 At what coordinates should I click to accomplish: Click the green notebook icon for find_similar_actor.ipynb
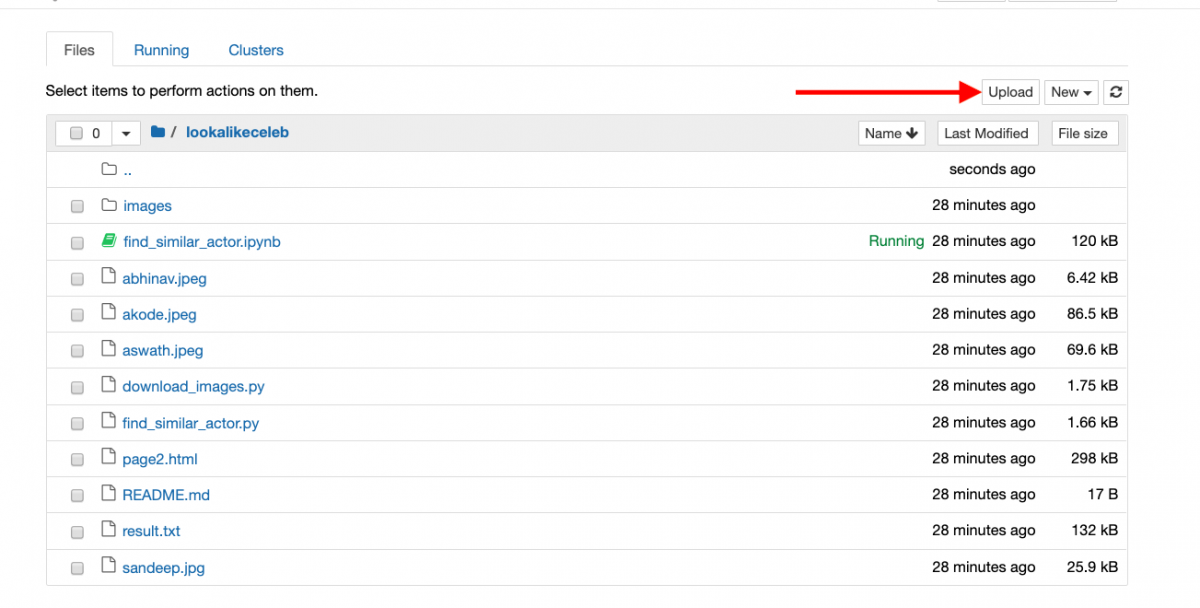pyautogui.click(x=109, y=241)
